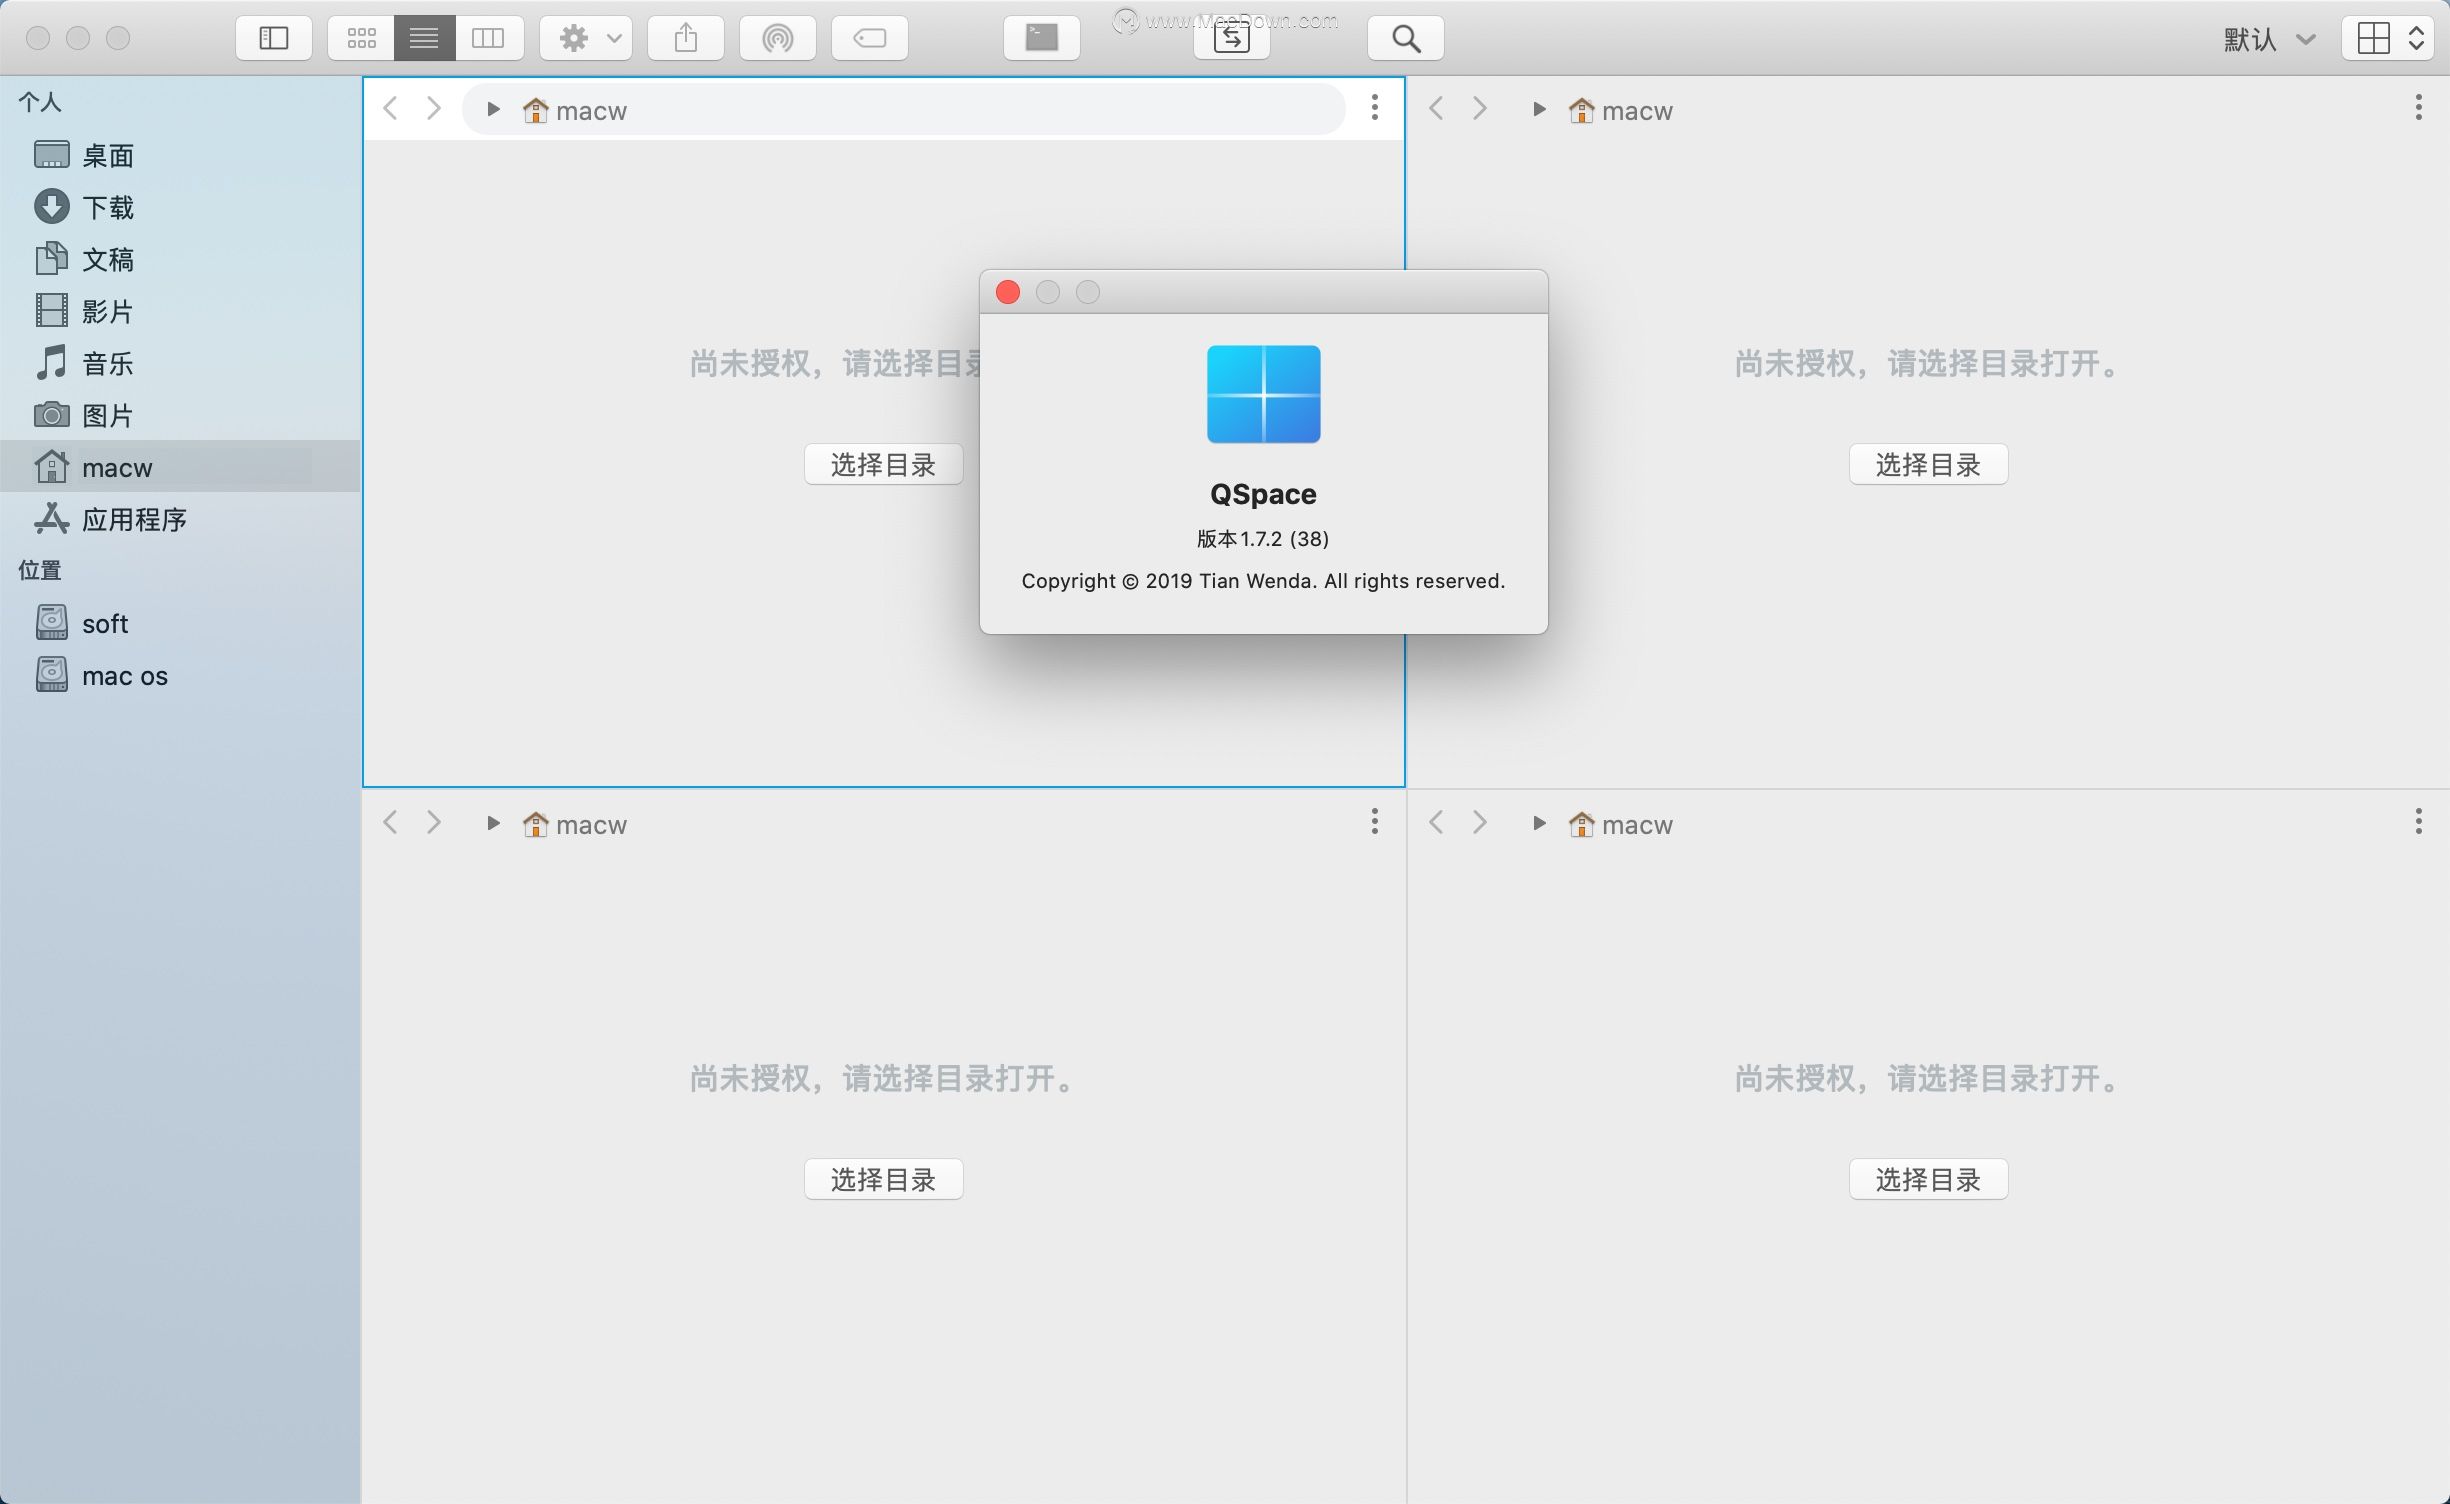Open the 默认 workspace dropdown
Screen dimensions: 2450x1504
[2268, 39]
